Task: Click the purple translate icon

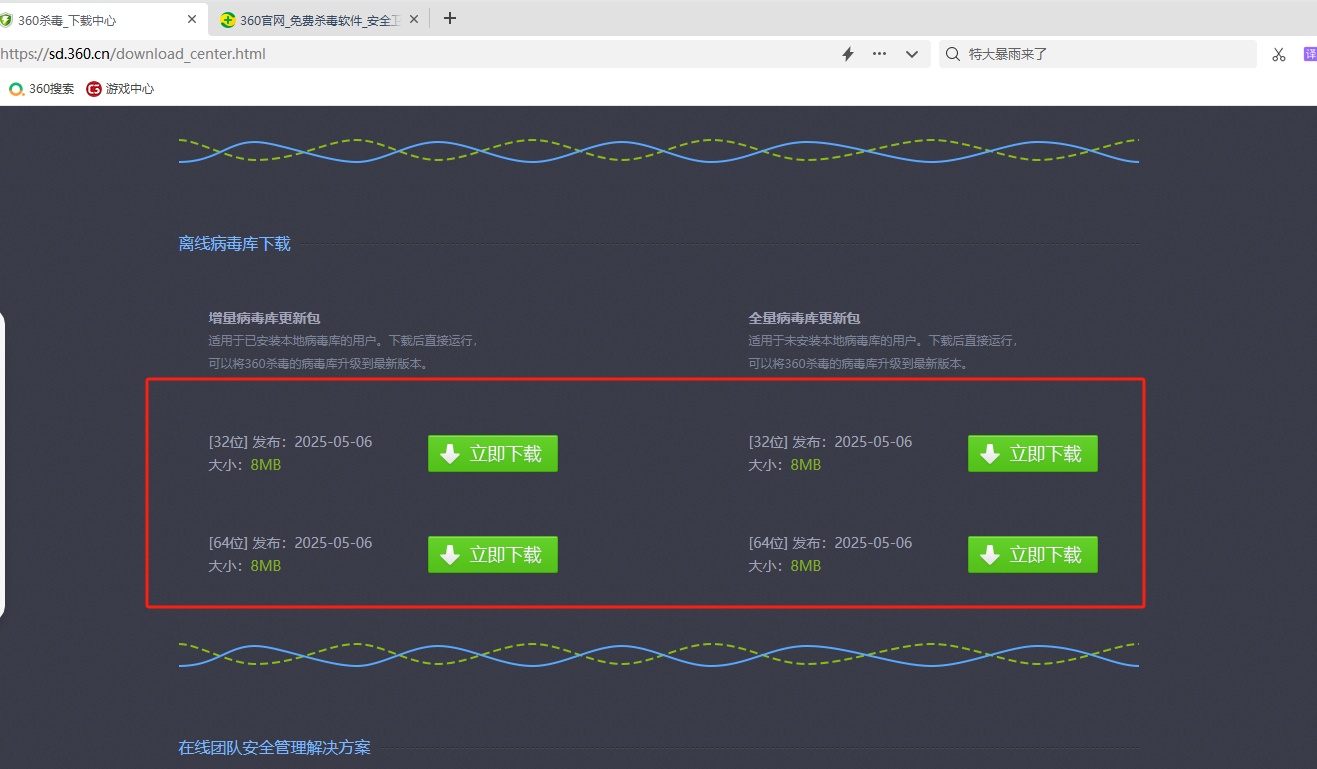Action: pos(1310,54)
